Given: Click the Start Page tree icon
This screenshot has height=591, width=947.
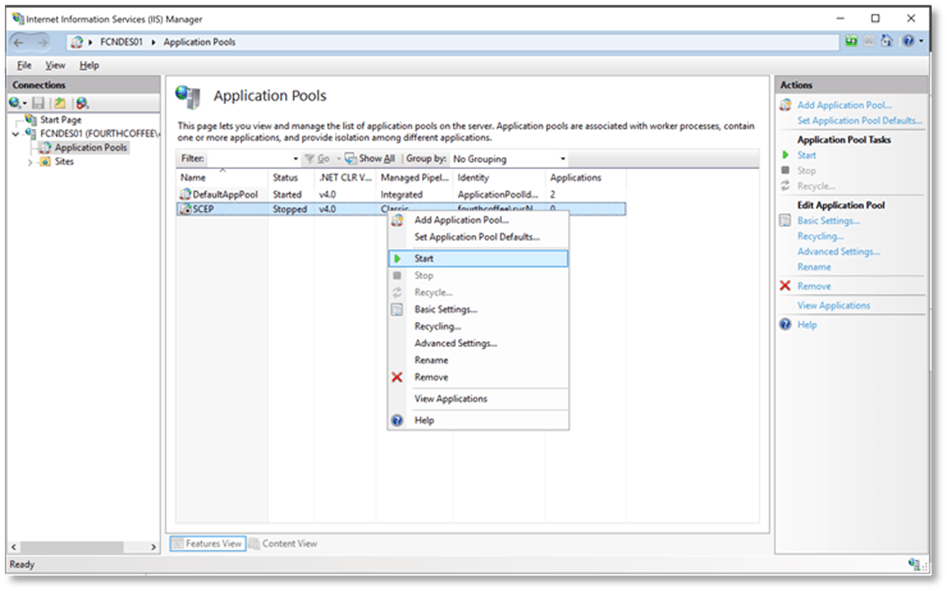Looking at the screenshot, I should coord(31,120).
